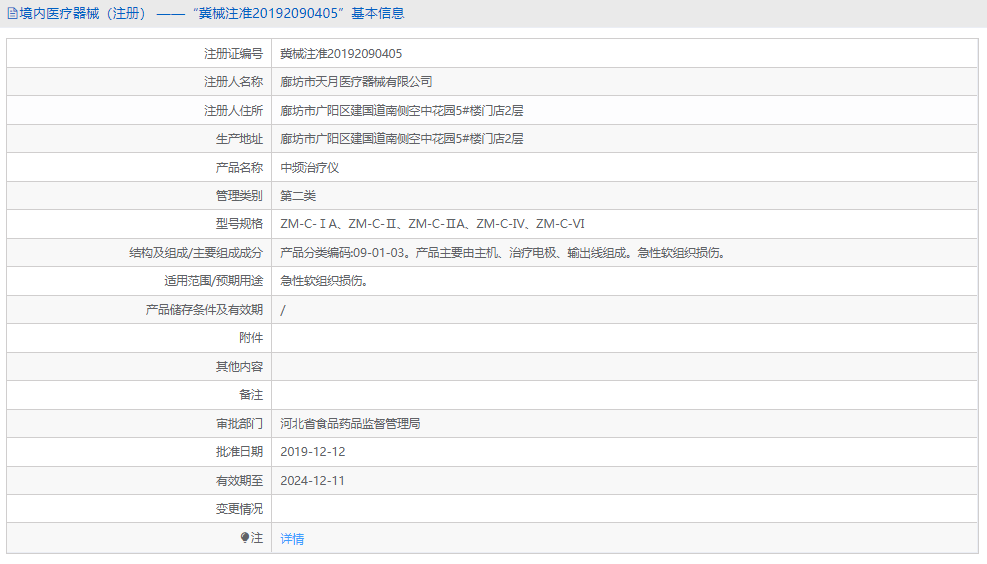Select approval date 2019-12-12
Screen dimensions: 987x564
coord(313,451)
